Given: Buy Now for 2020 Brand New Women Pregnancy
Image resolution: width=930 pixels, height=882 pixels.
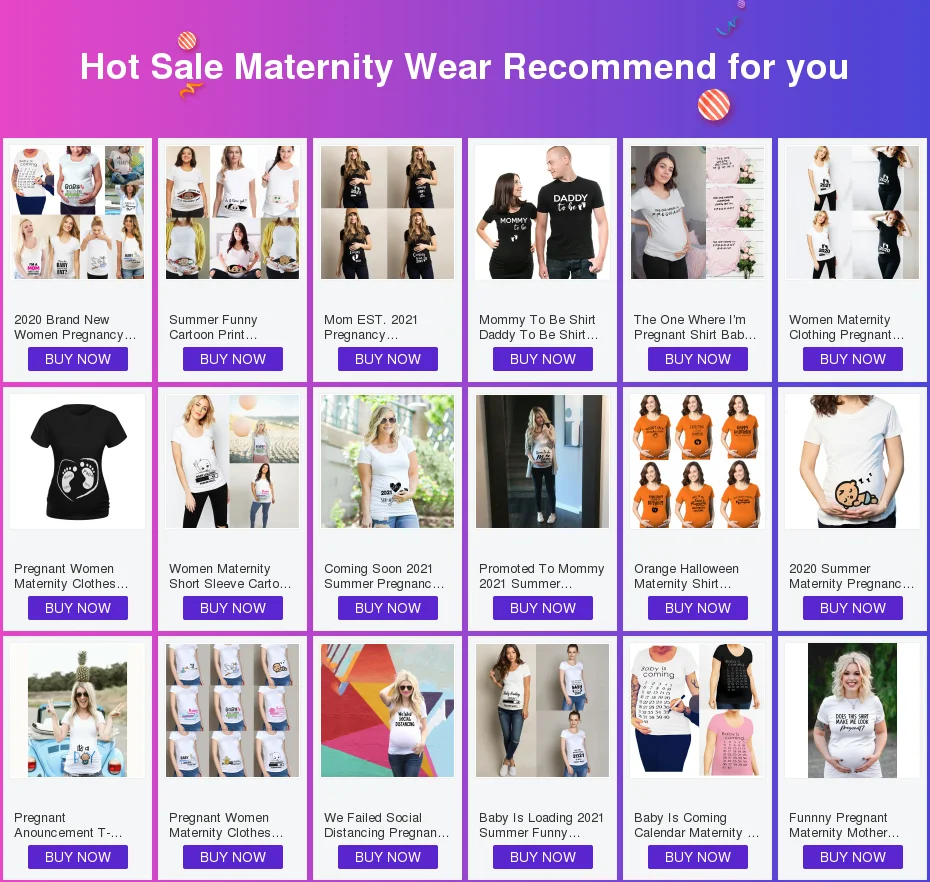Looking at the screenshot, I should click(78, 359).
